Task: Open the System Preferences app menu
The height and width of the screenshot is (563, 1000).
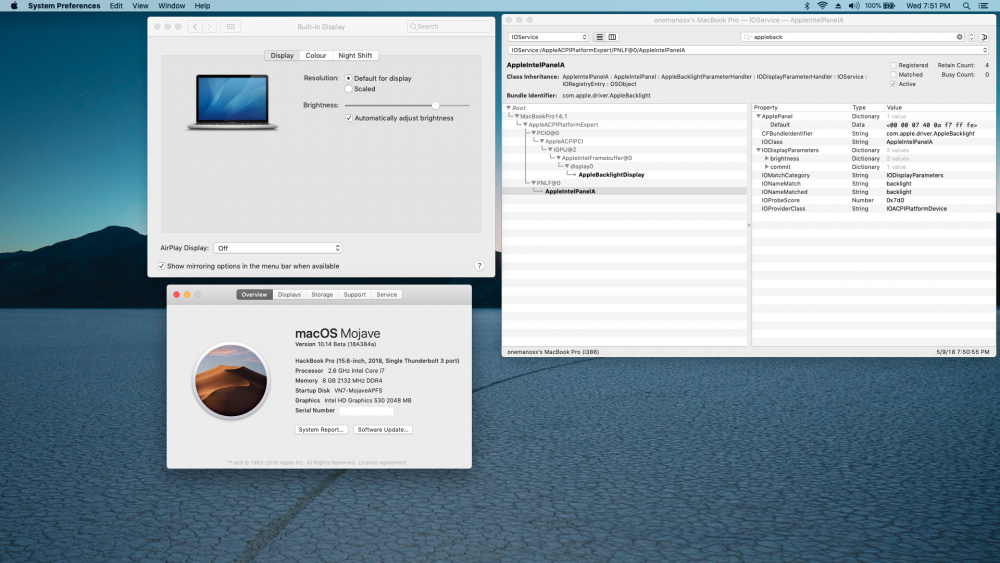Action: pos(64,6)
